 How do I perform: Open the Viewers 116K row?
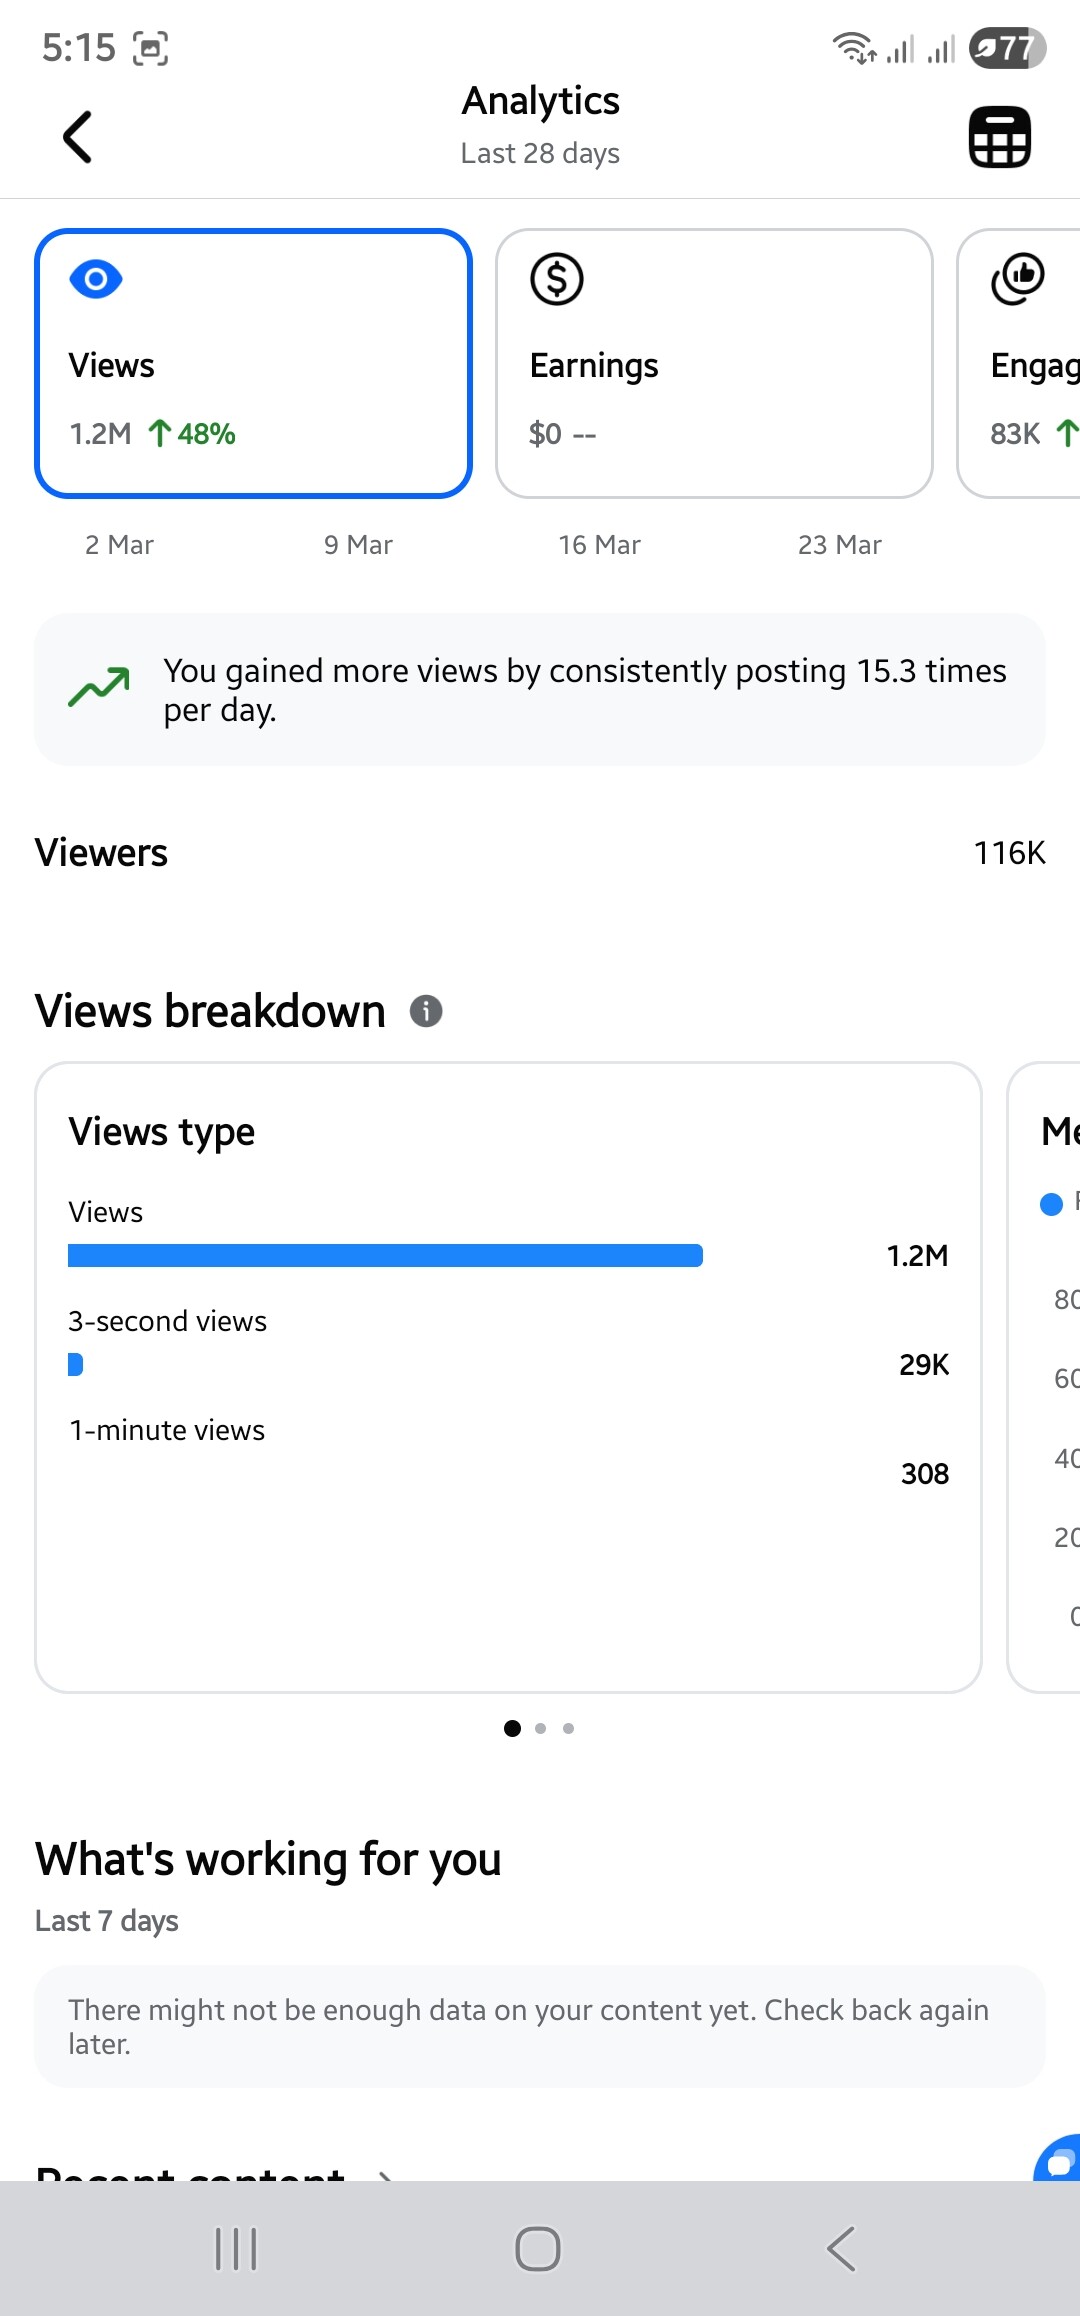pyautogui.click(x=540, y=853)
